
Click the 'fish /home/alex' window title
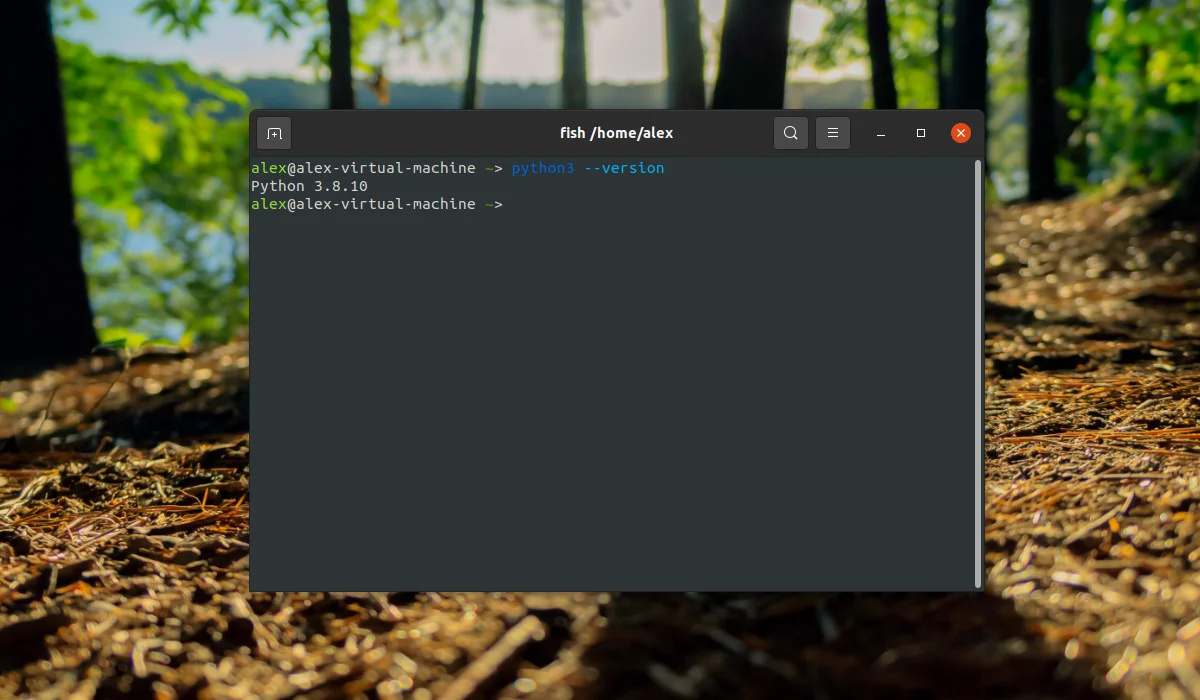[617, 133]
